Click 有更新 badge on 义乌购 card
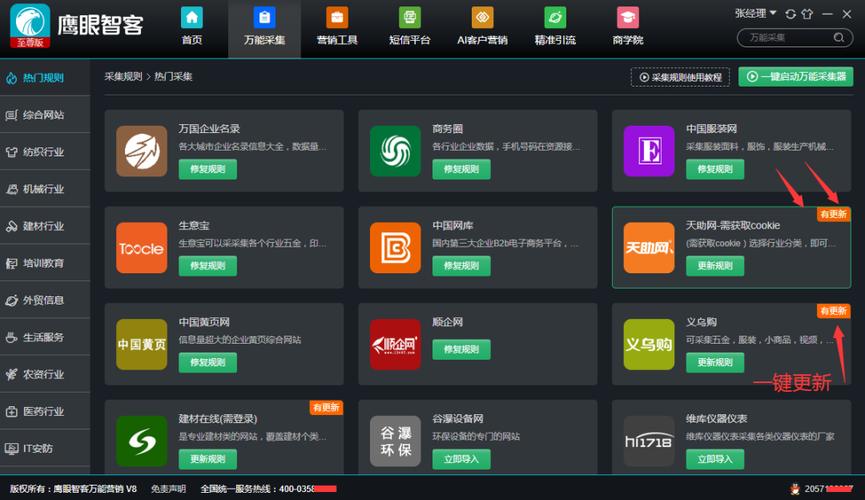 click(x=834, y=311)
